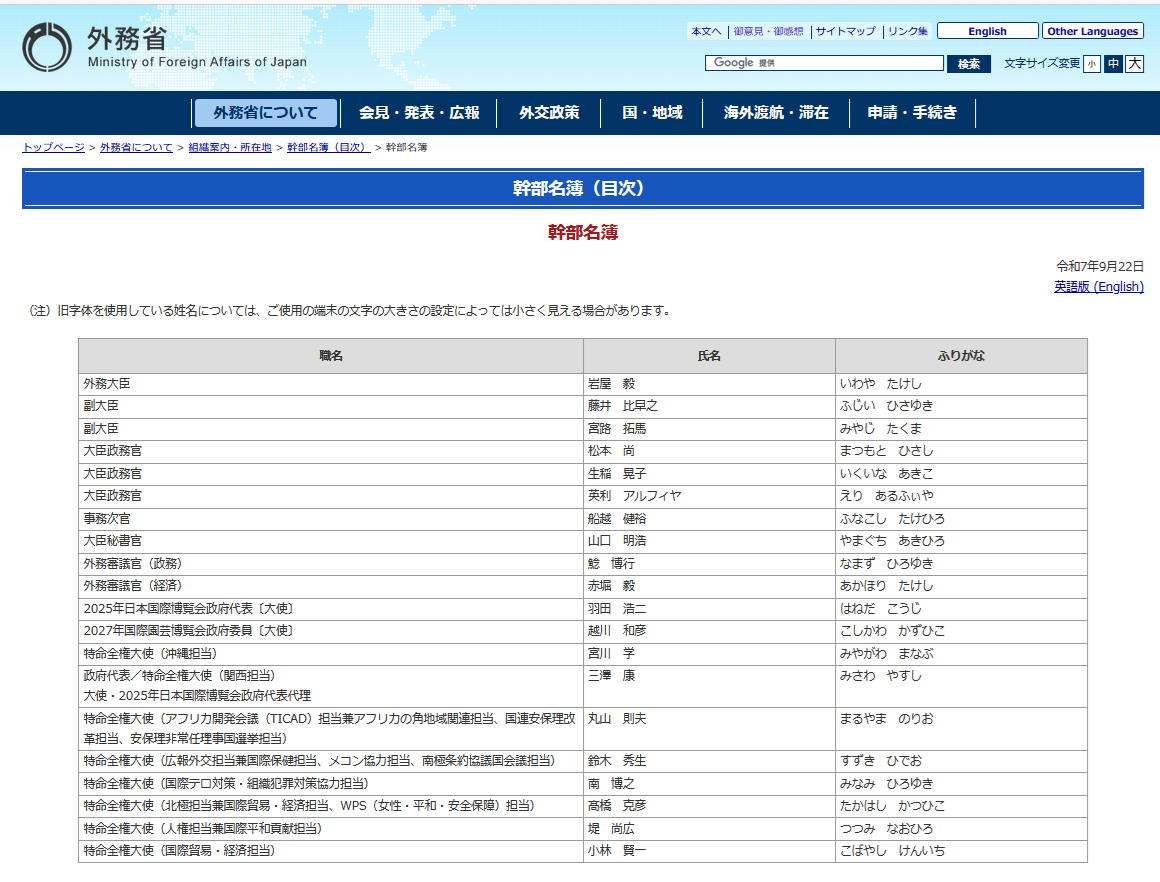1160x882 pixels.
Task: Open 組織案内・所在地 from the breadcrumb
Action: pyautogui.click(x=230, y=146)
